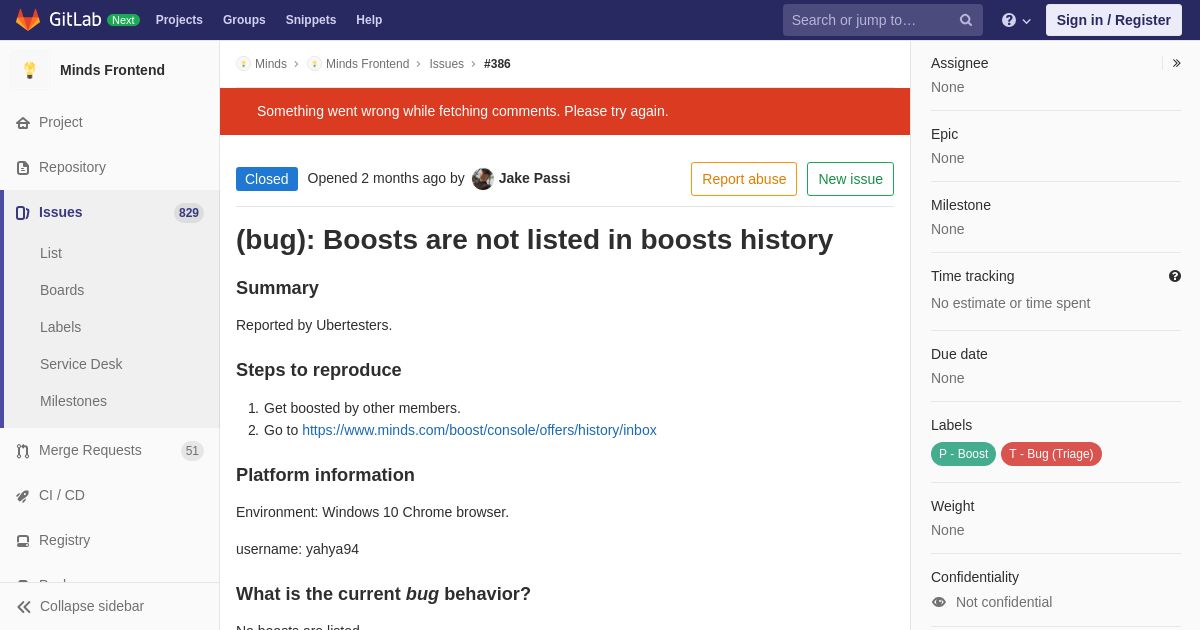Open the Labels submenu item
The height and width of the screenshot is (630, 1200).
[60, 327]
